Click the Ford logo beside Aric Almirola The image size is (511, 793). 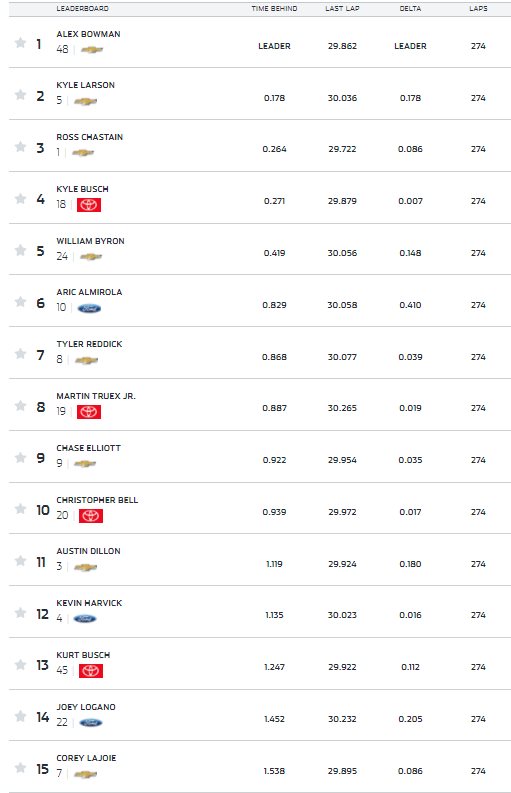tap(89, 308)
